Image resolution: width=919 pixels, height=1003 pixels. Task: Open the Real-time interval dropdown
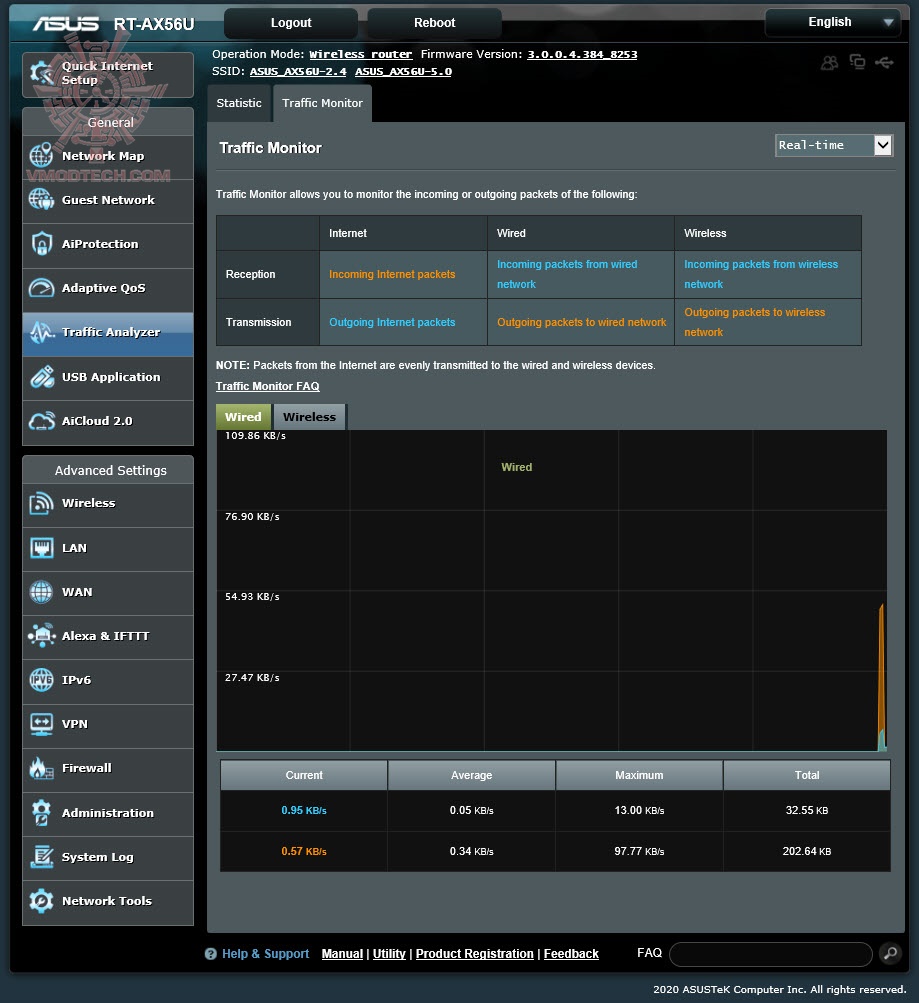(833, 145)
